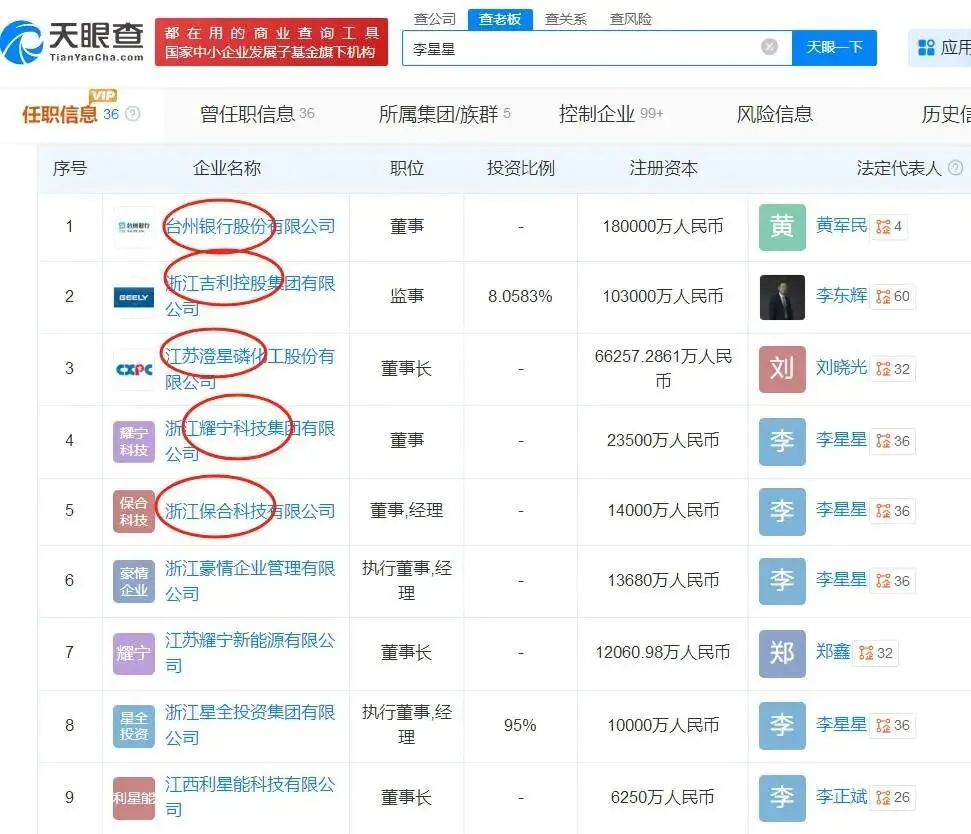Click the Taizhou Bank logo thumbnail

[133, 227]
